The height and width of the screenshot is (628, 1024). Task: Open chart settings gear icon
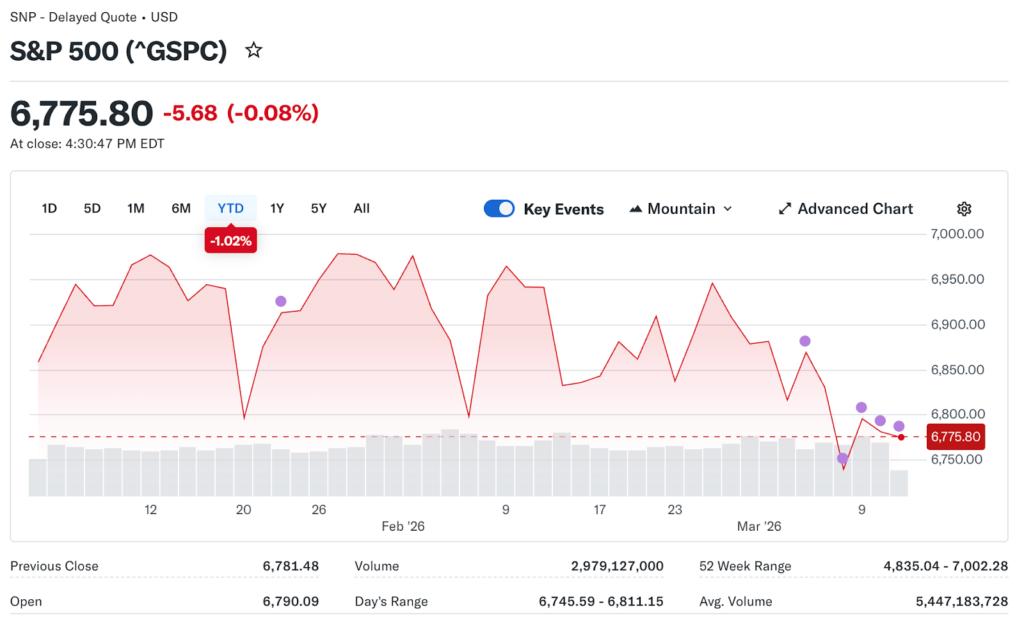(964, 209)
